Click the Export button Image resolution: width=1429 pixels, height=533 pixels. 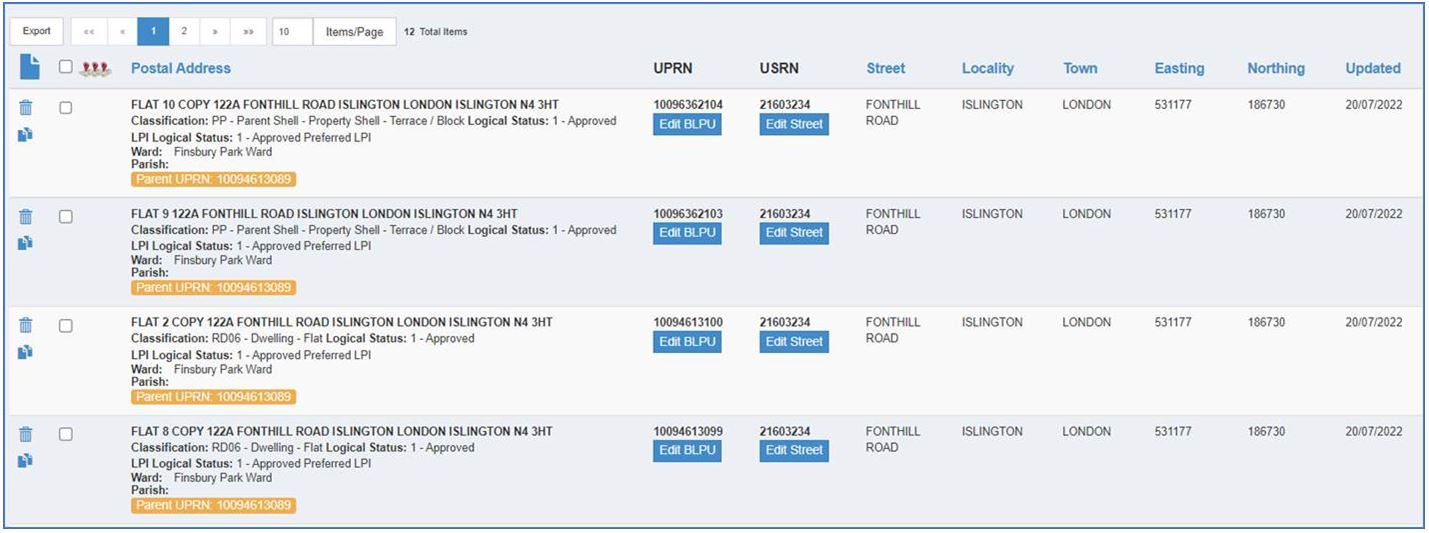tap(37, 31)
